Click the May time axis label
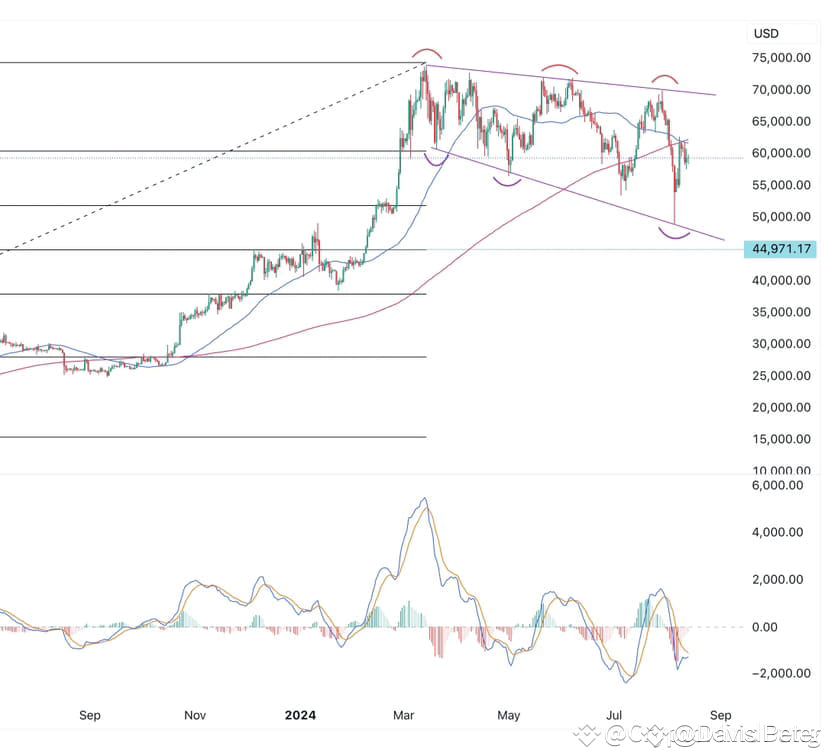 [509, 715]
